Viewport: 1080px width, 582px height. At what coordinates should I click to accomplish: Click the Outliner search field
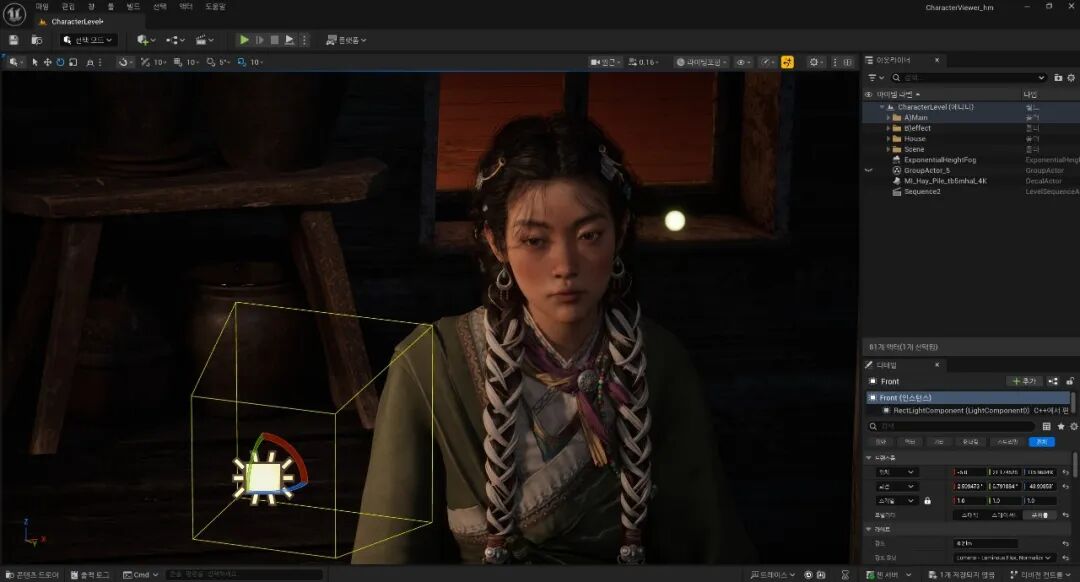(x=968, y=78)
